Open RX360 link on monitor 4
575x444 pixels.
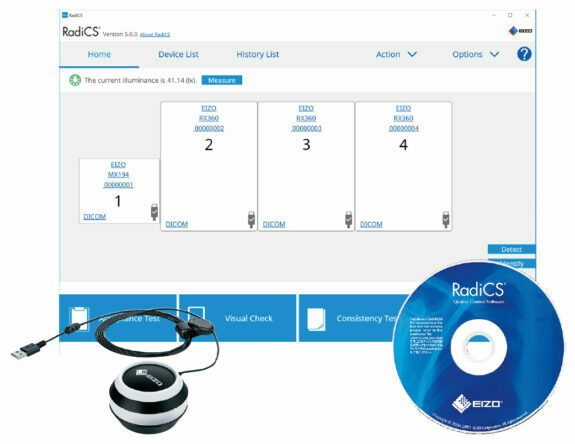[403, 118]
